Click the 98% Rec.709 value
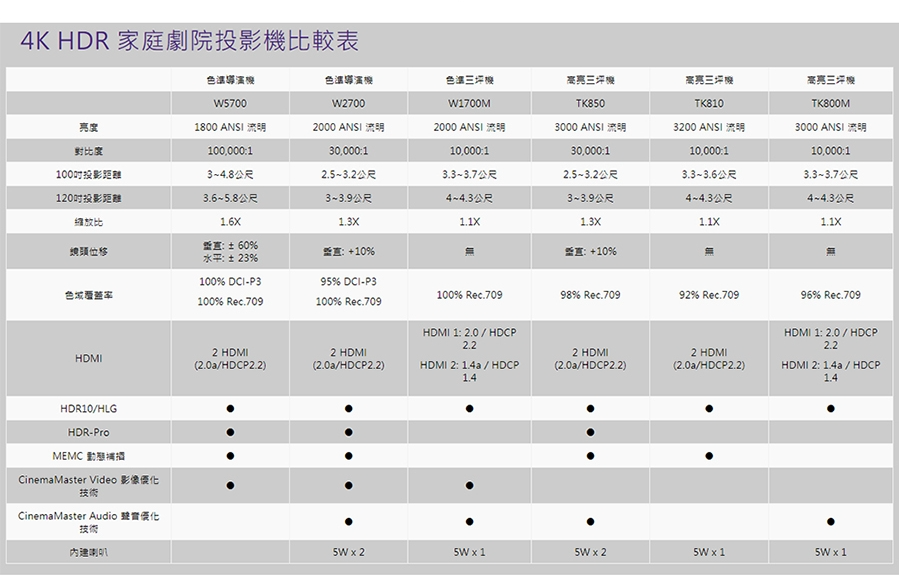 point(591,295)
